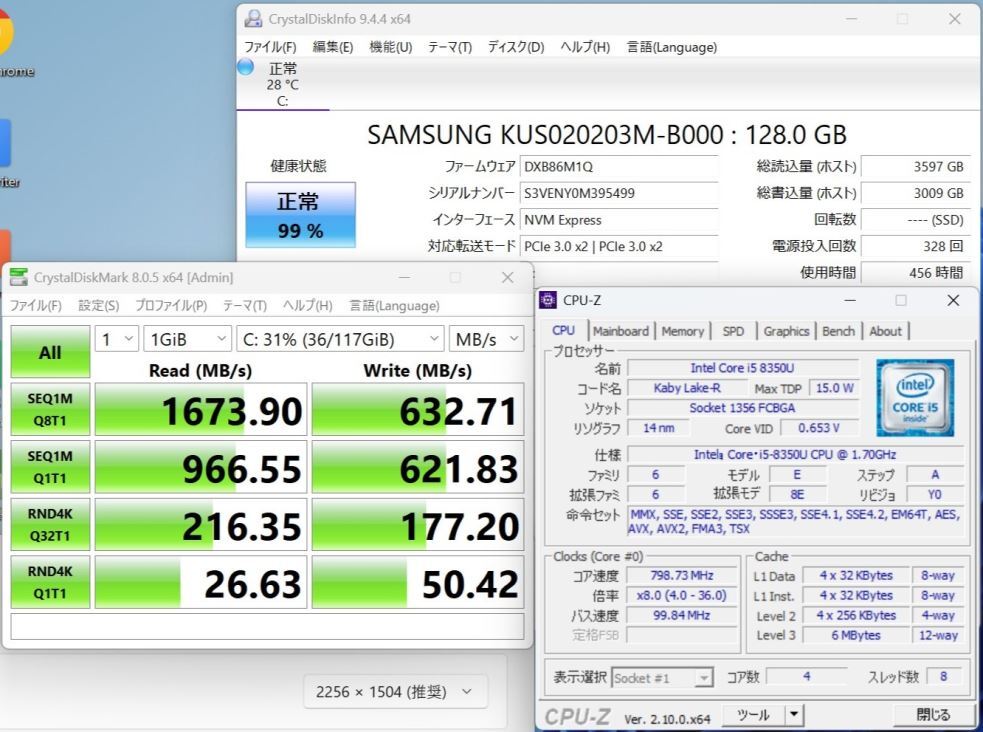Open the 設定(S) menu in CrystalDiskMark
The image size is (983, 732).
[98, 305]
